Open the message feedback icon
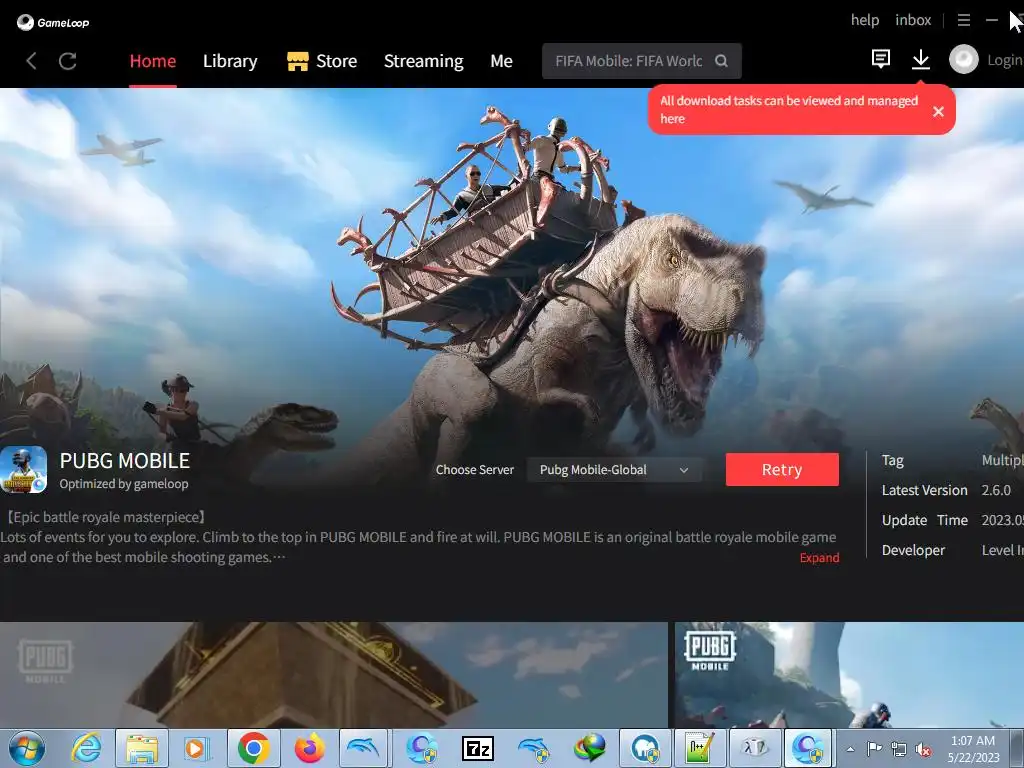 tap(880, 59)
